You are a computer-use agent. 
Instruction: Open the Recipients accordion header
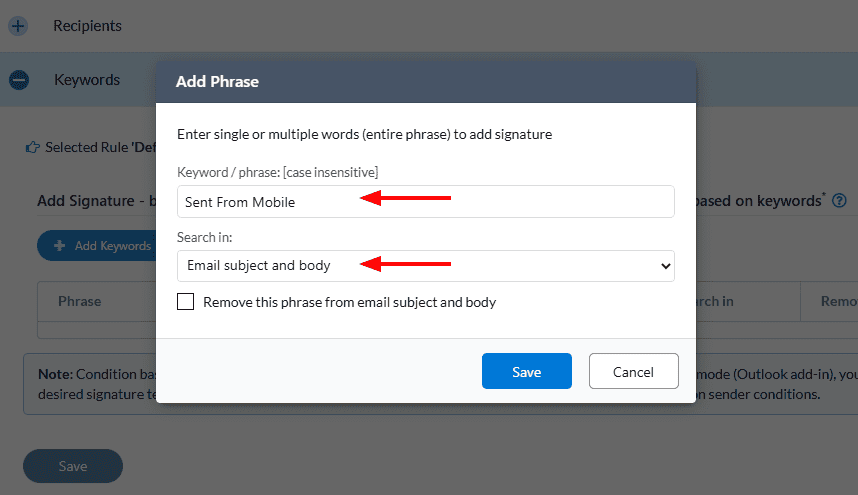[x=88, y=25]
